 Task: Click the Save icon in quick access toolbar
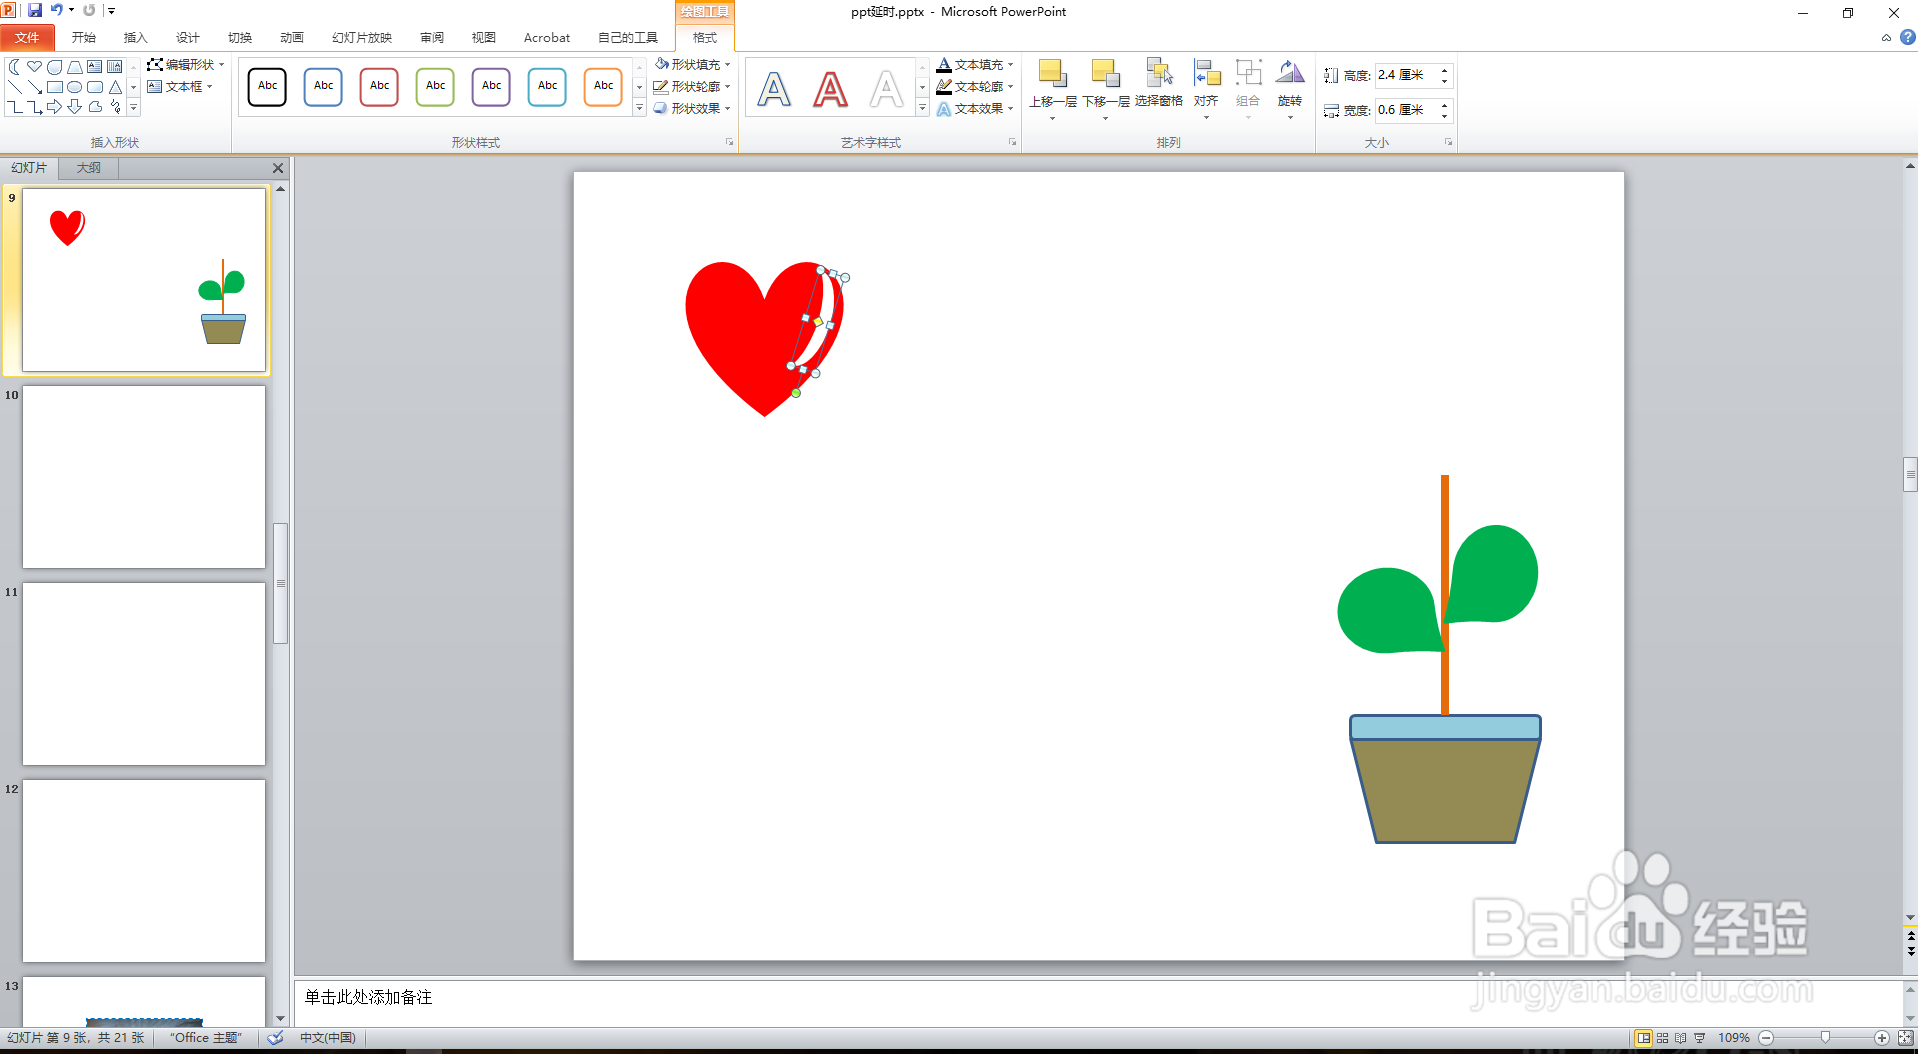coord(35,10)
